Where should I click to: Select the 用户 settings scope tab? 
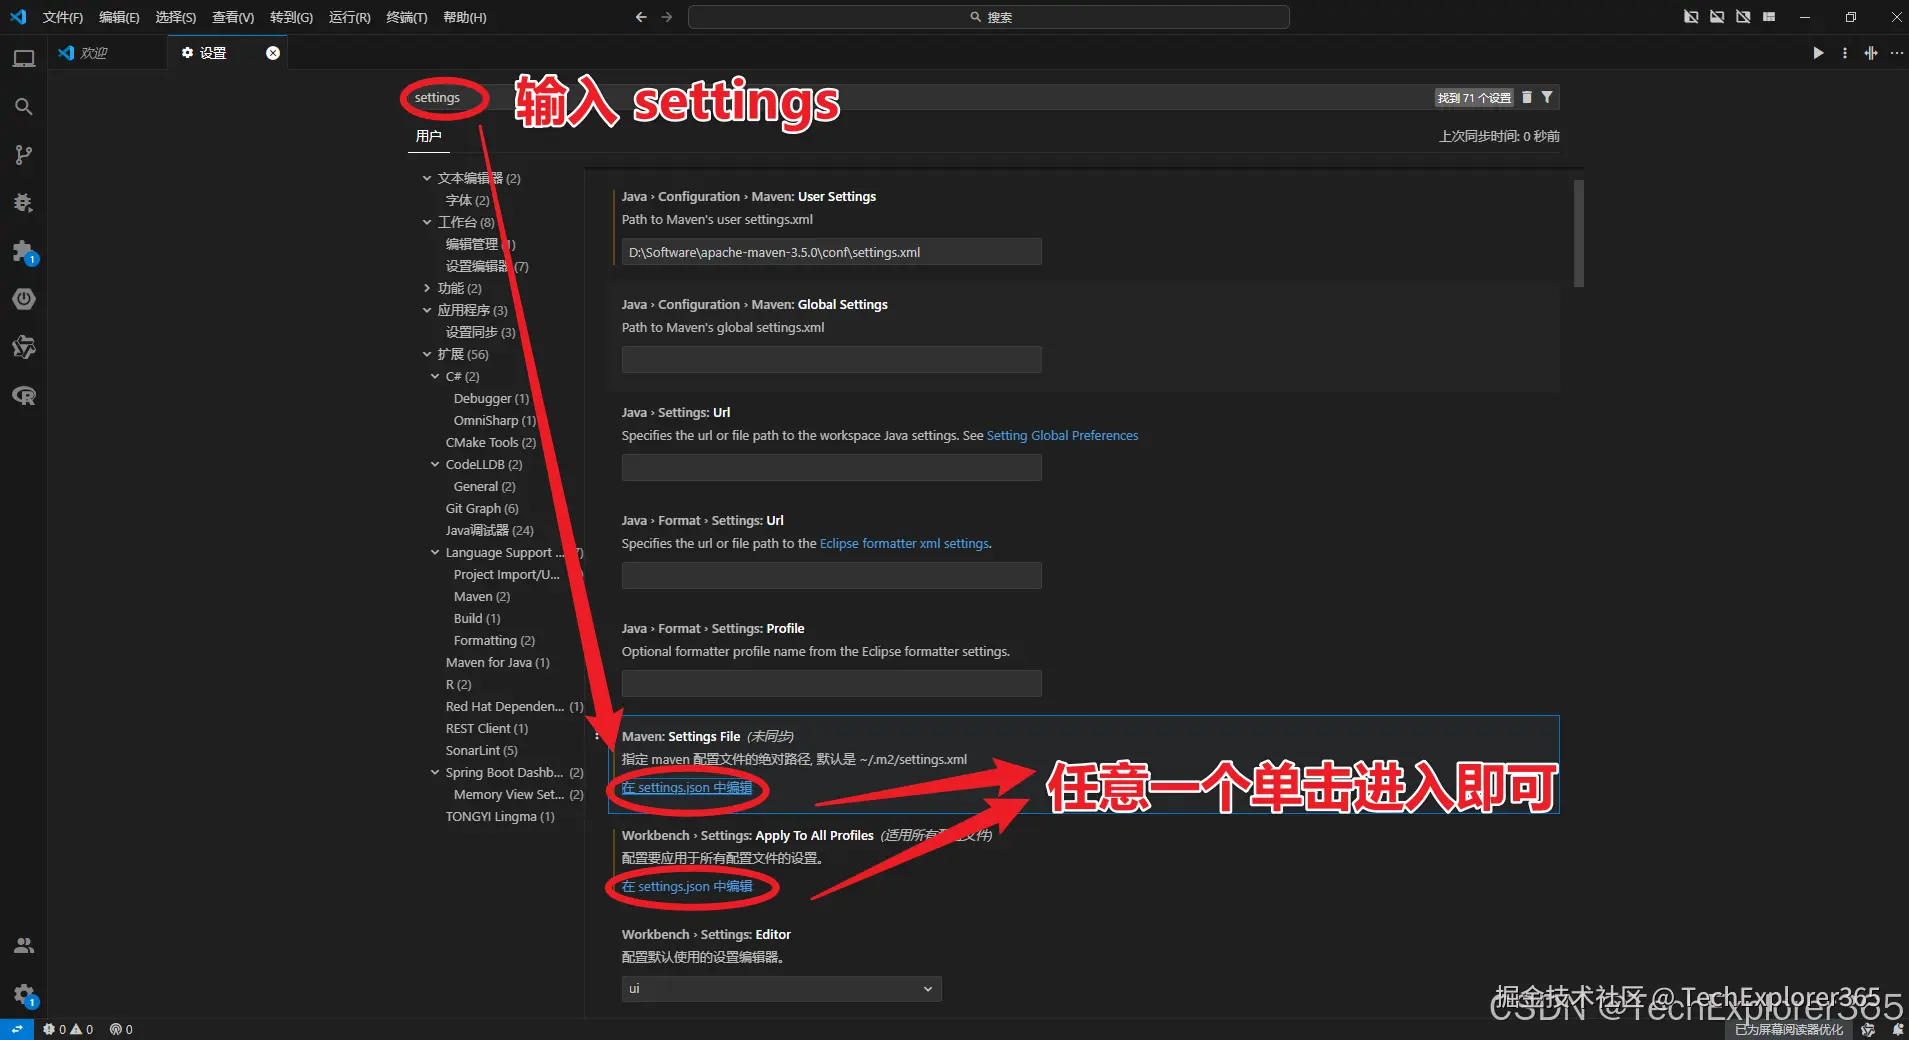pyautogui.click(x=428, y=136)
